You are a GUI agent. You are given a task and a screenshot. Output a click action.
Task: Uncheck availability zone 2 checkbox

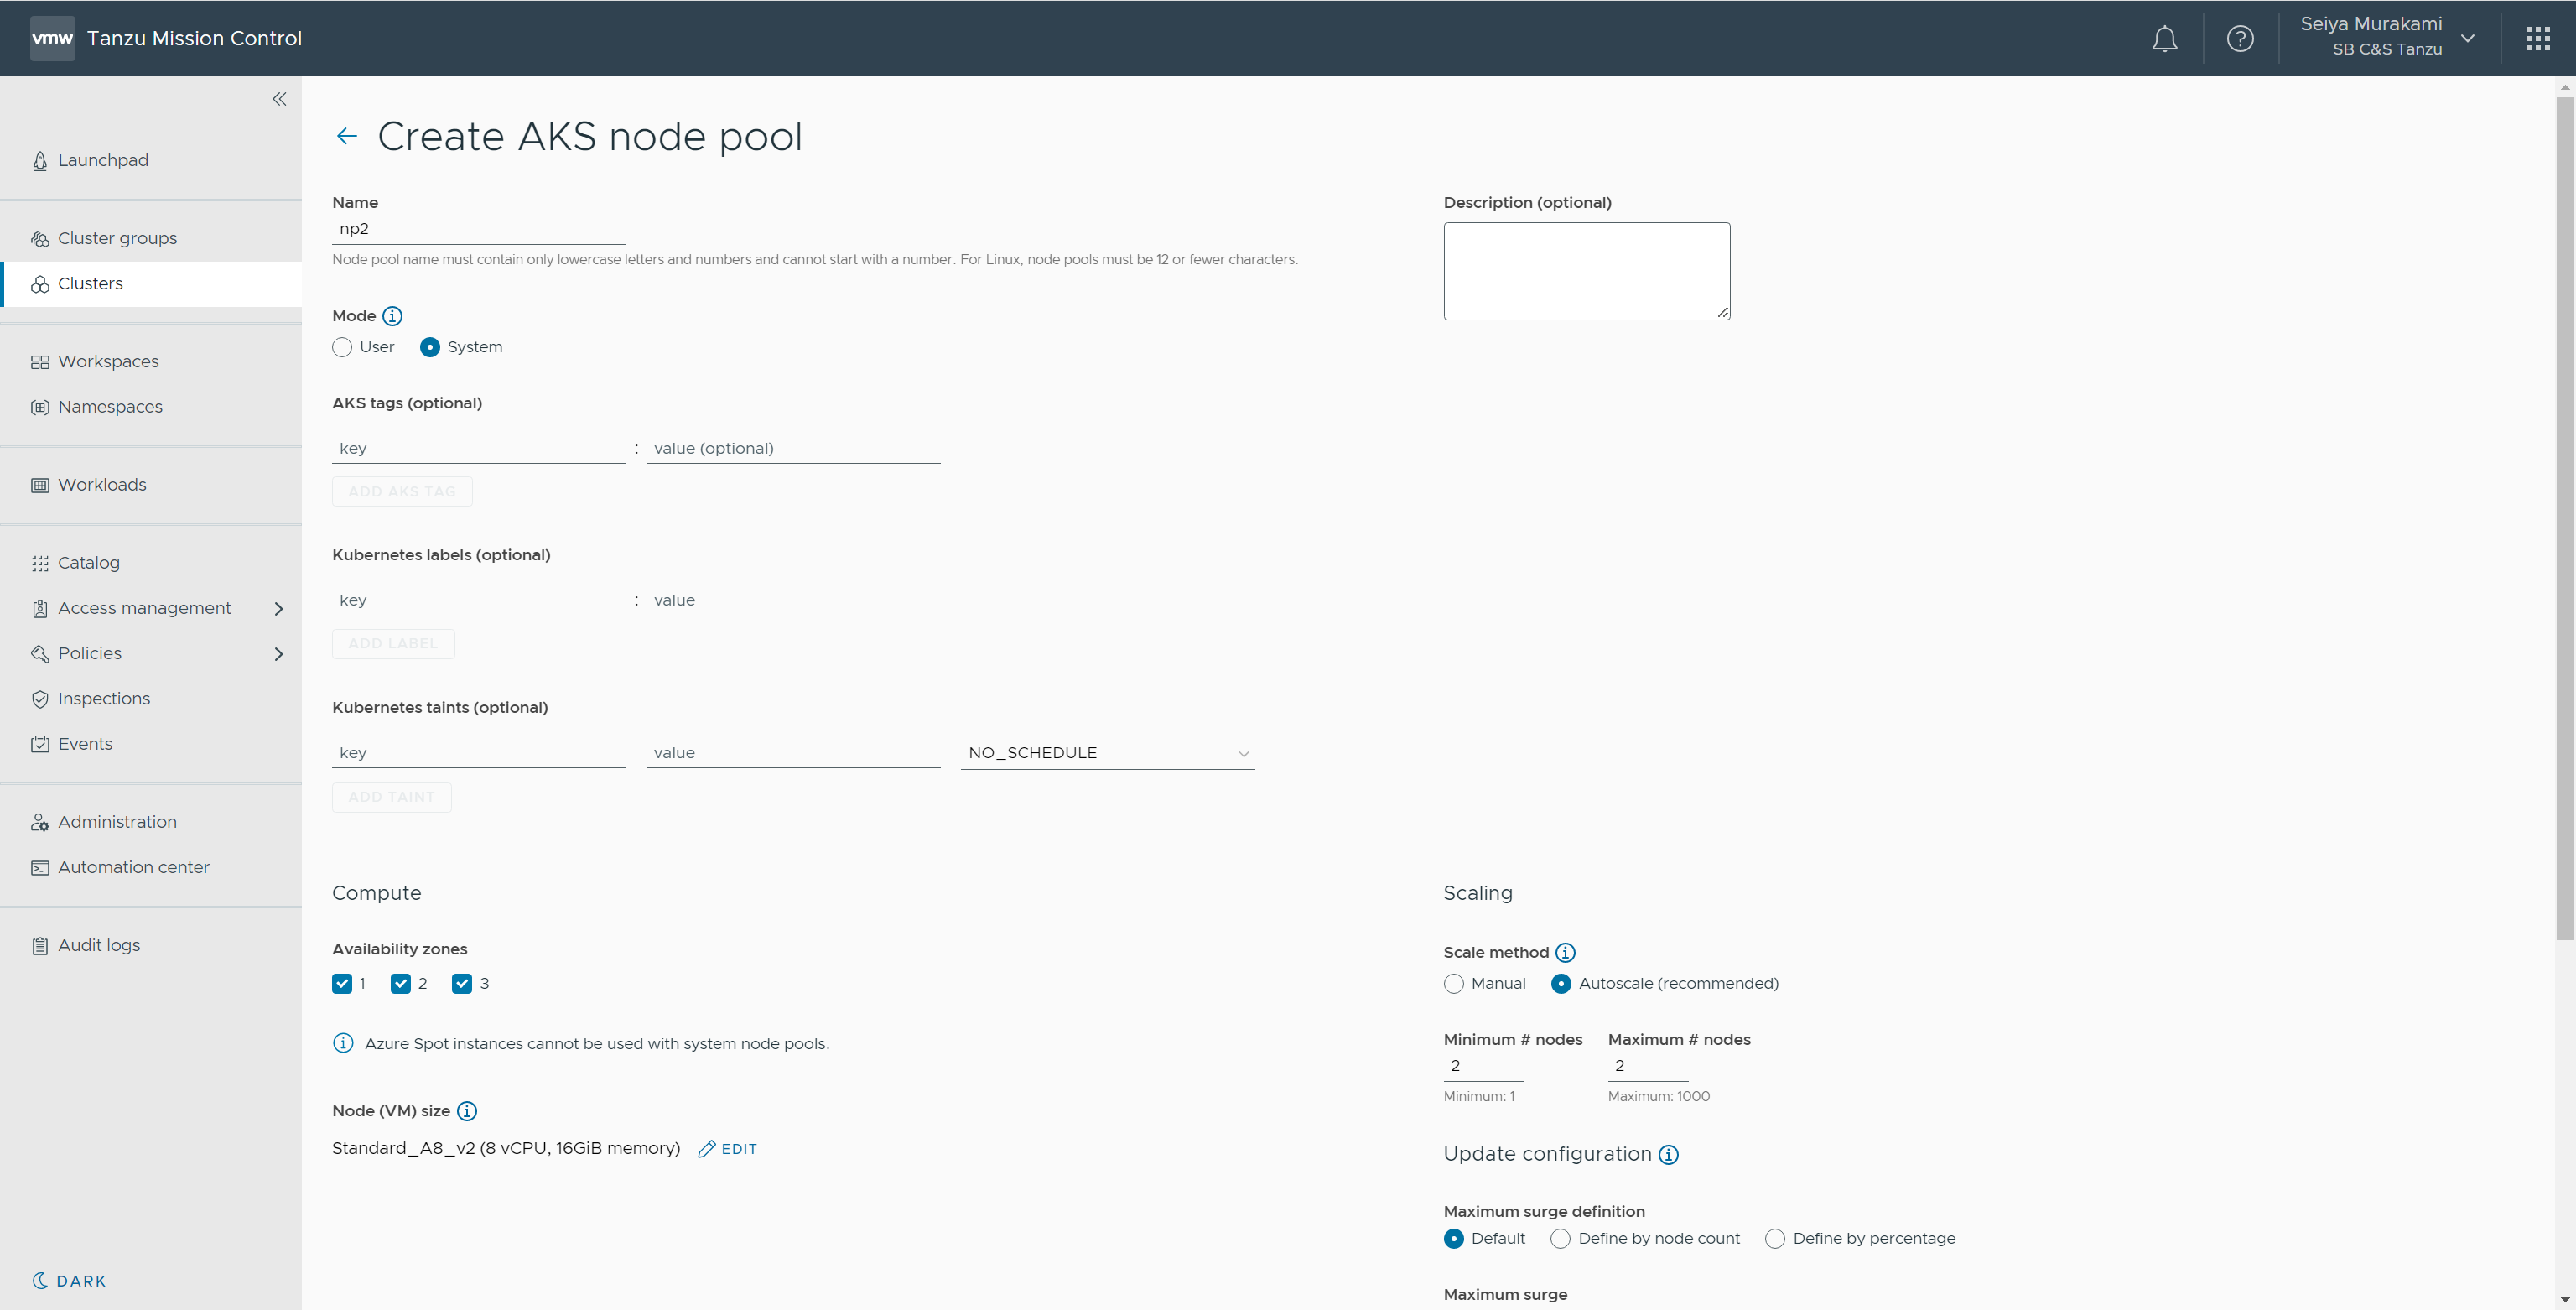[x=401, y=983]
